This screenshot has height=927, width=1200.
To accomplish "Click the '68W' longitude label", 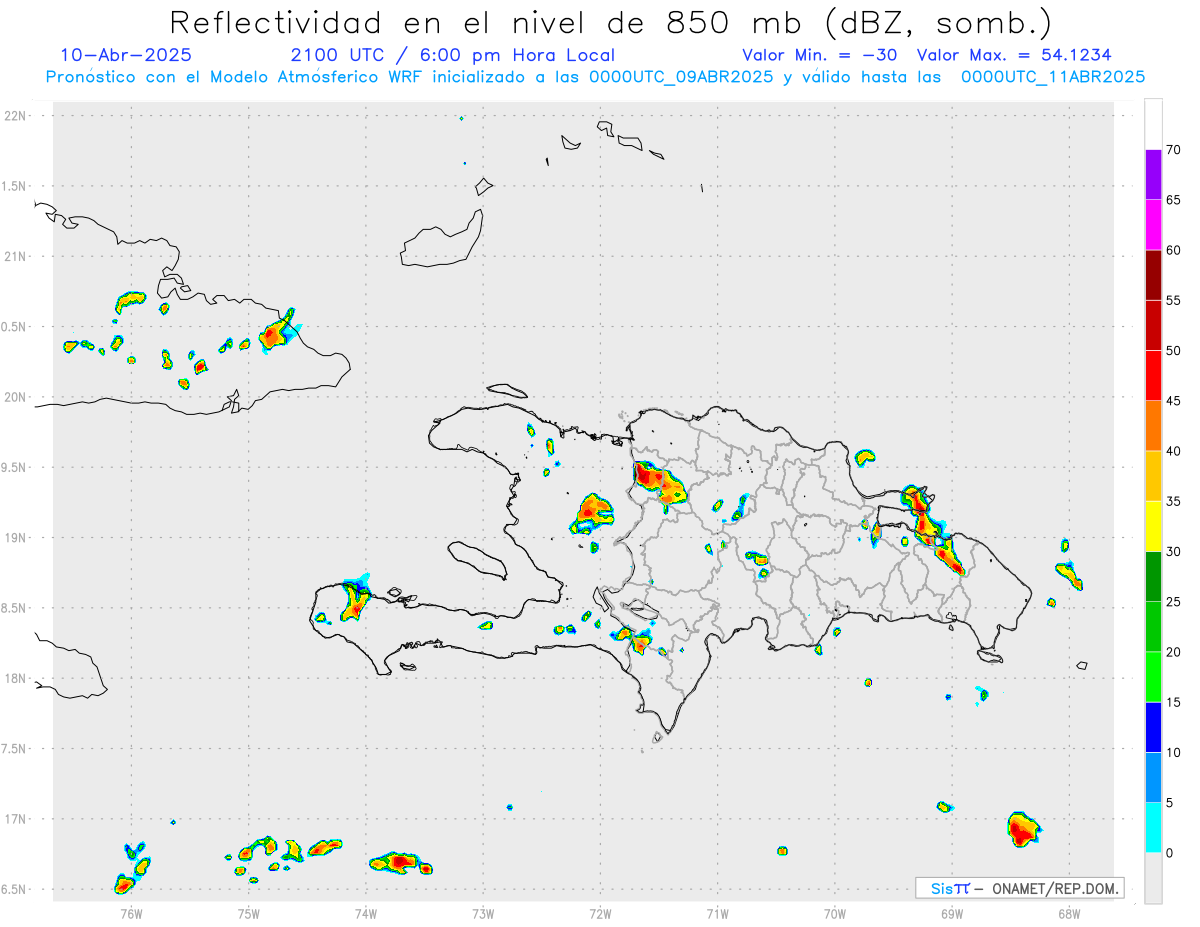I will (1069, 913).
